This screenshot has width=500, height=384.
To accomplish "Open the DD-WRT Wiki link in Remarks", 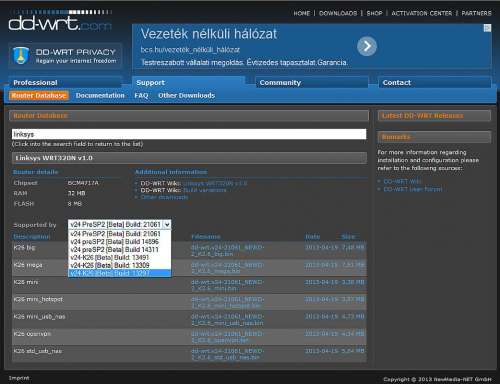I will tap(402, 181).
